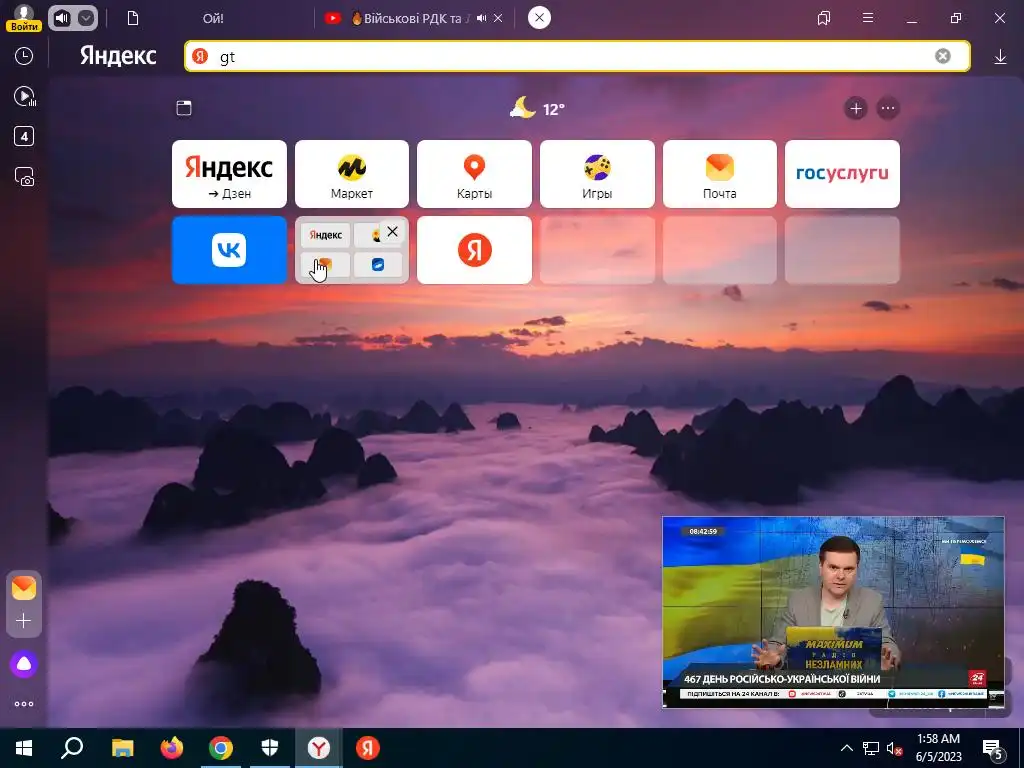The width and height of the screenshot is (1024, 768).
Task: Open browsing history clock icon in sidebar
Action: tap(24, 56)
